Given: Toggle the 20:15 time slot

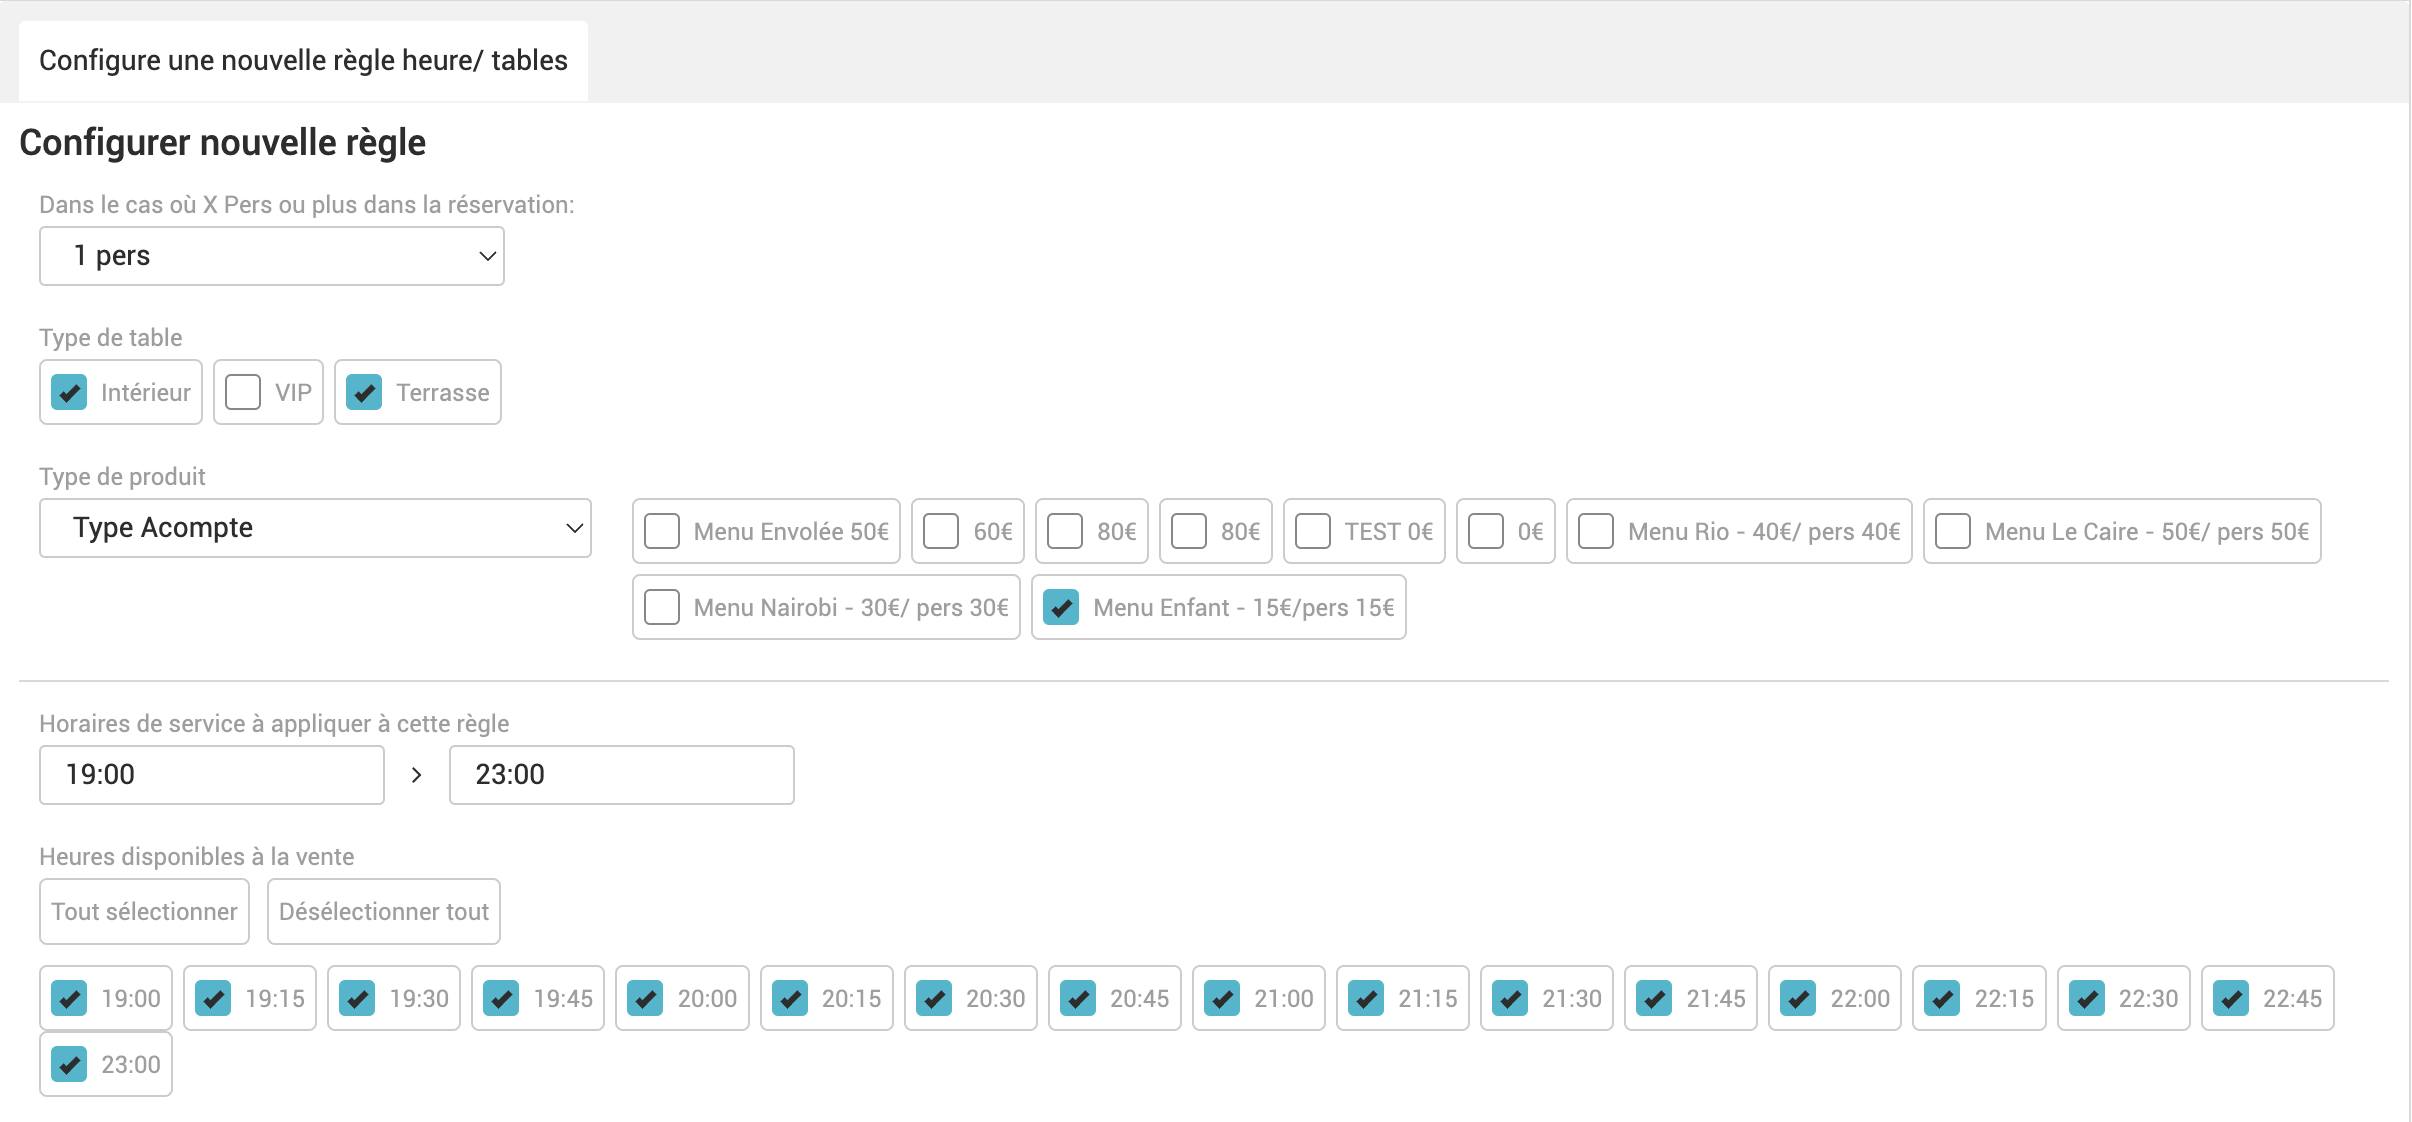Looking at the screenshot, I should 790,998.
